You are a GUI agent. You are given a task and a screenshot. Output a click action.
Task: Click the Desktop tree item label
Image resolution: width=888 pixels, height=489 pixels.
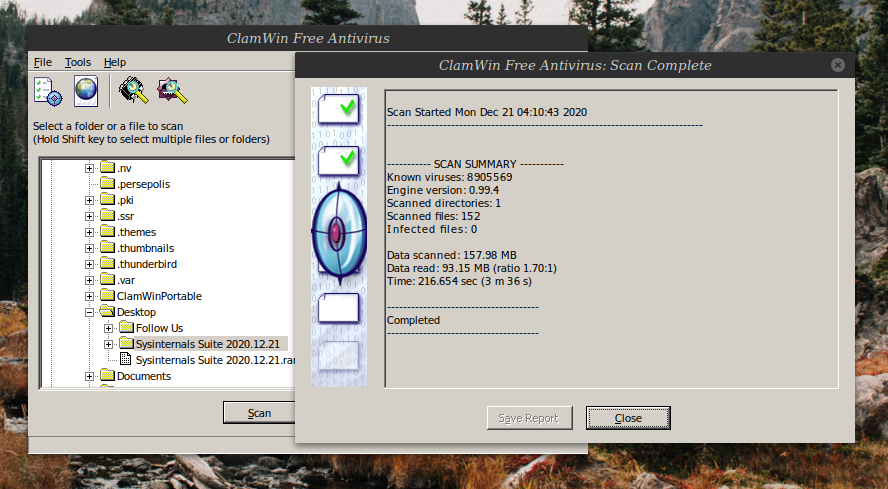point(136,312)
